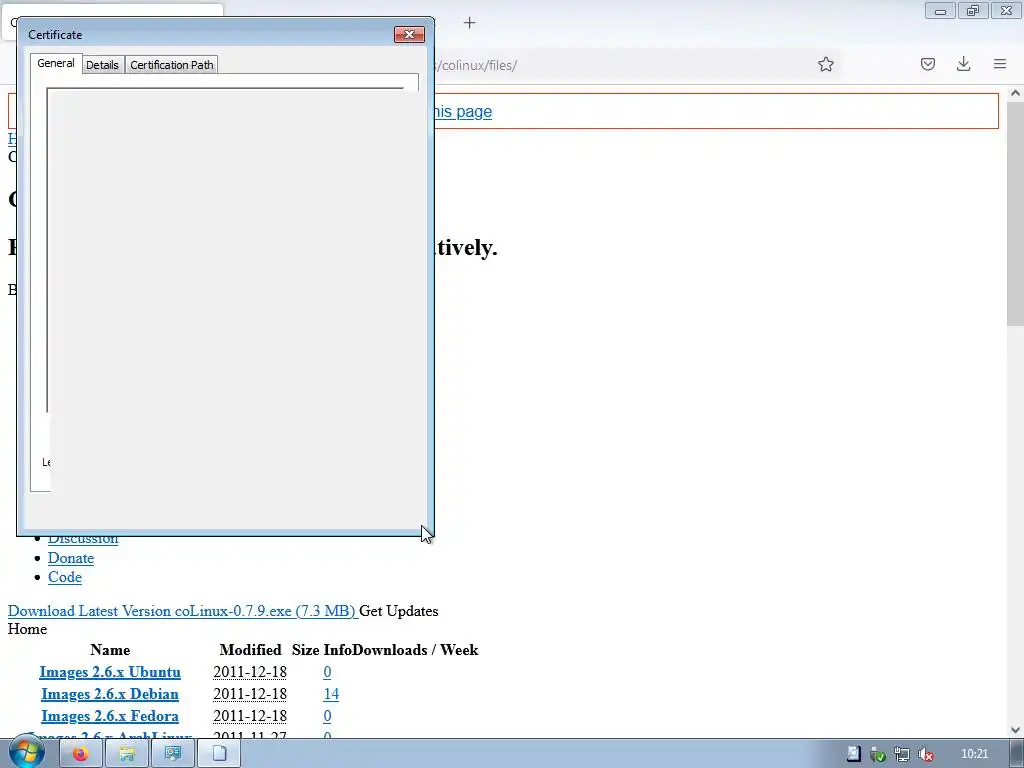This screenshot has height=768, width=1024.
Task: Click the 'Home' breadcrumb text above table
Action: (27, 629)
